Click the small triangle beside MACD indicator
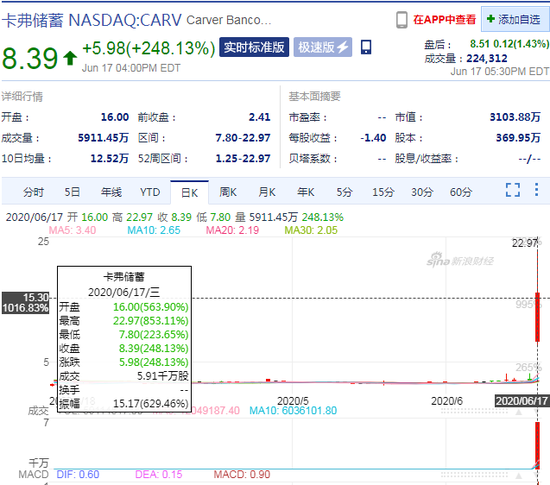550x485 pixels. (518, 476)
